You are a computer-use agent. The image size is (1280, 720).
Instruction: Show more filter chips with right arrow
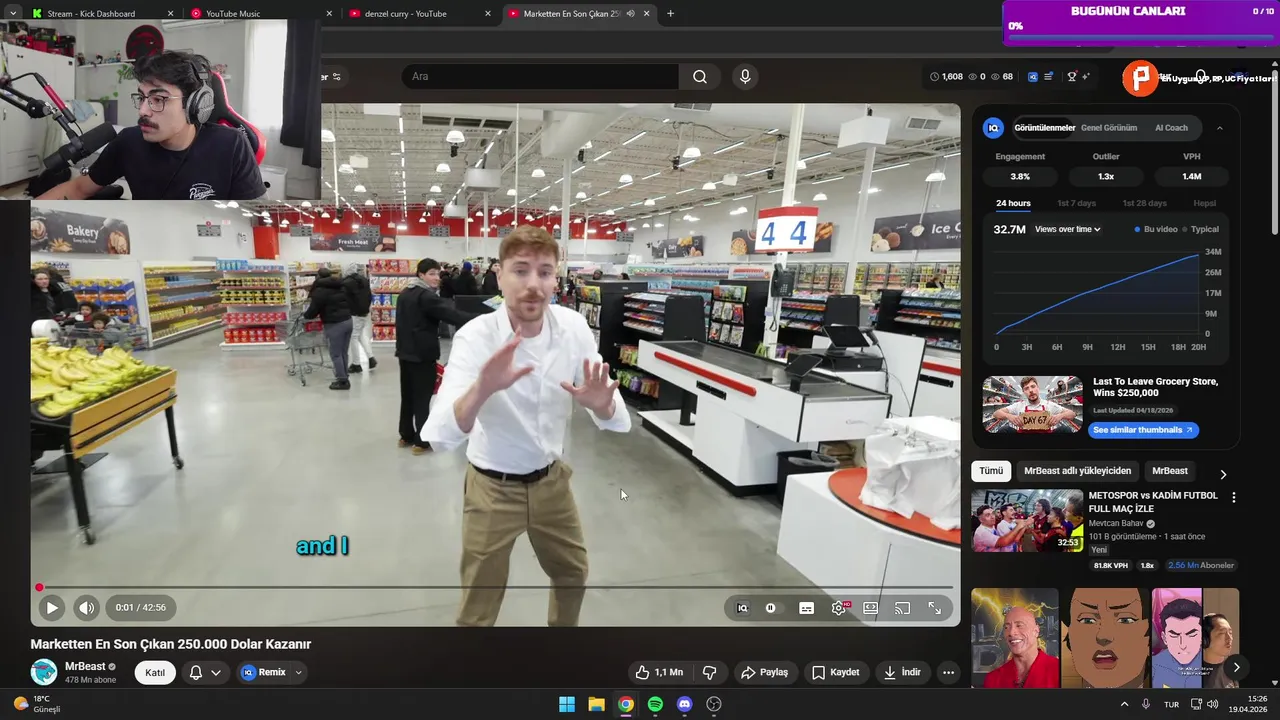[x=1222, y=474]
